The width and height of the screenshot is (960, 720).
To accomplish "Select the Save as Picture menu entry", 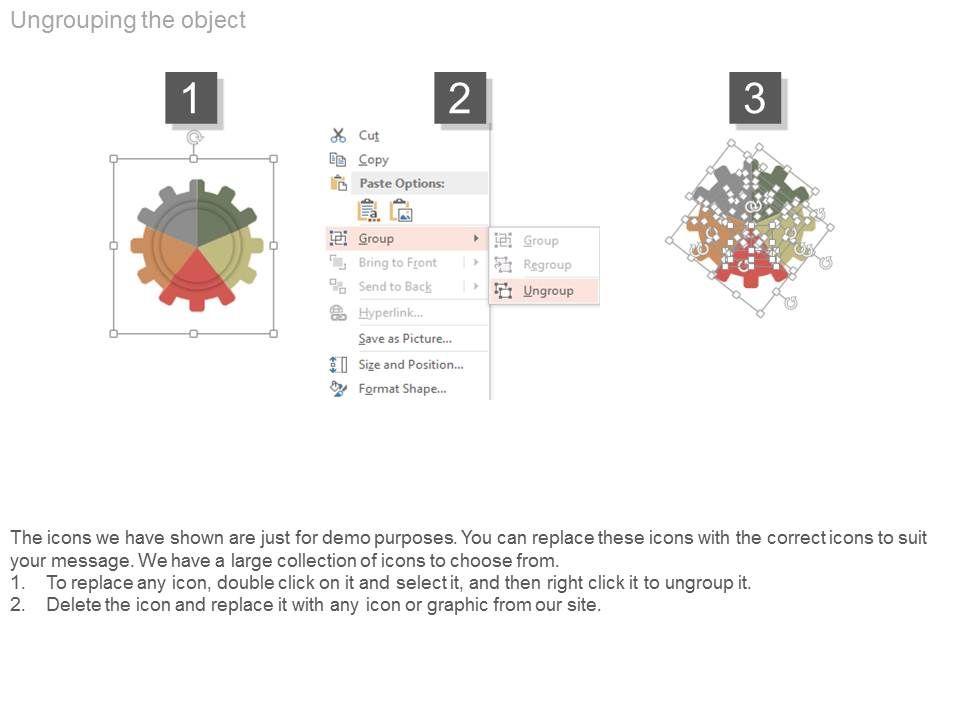I will (405, 339).
